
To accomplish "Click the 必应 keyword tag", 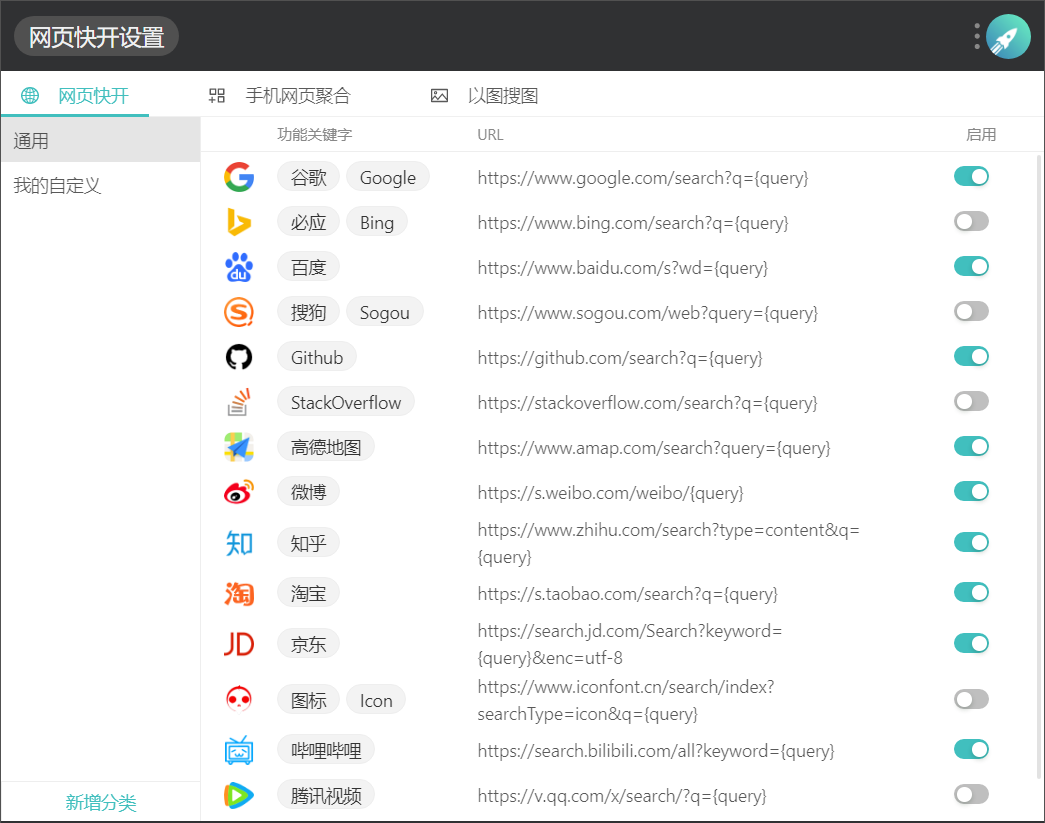I will (309, 222).
